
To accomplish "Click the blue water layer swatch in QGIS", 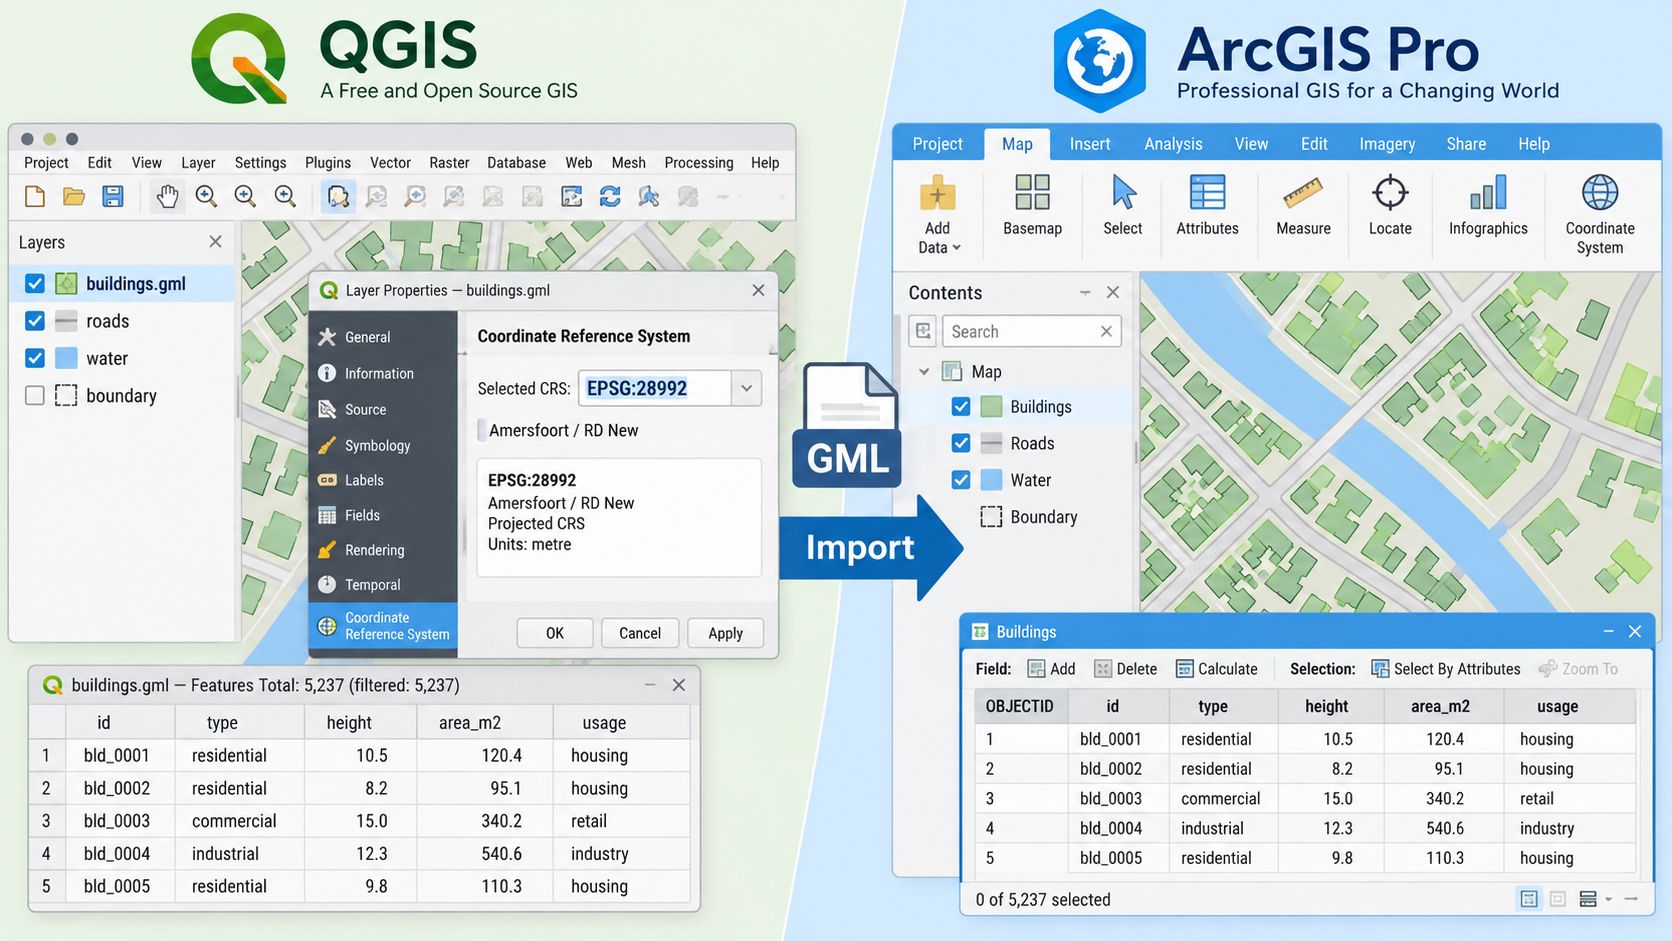I will 66,358.
